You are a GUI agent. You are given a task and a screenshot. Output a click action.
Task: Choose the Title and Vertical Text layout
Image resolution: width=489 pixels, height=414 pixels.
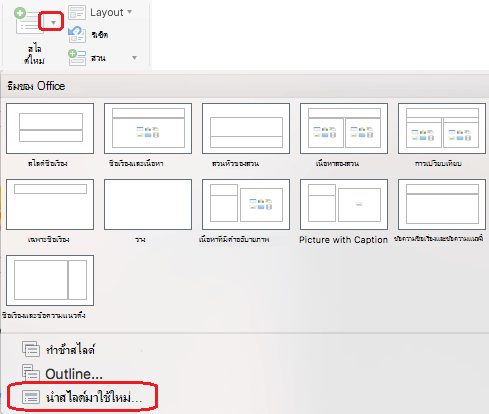tap(442, 204)
